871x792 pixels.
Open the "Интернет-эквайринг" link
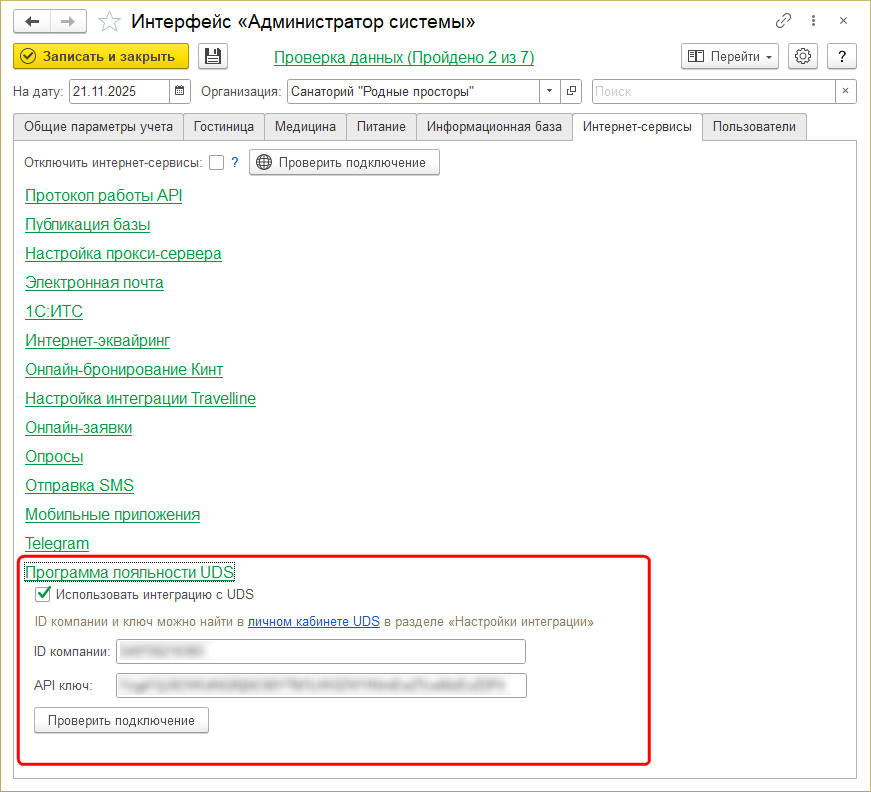coord(97,341)
